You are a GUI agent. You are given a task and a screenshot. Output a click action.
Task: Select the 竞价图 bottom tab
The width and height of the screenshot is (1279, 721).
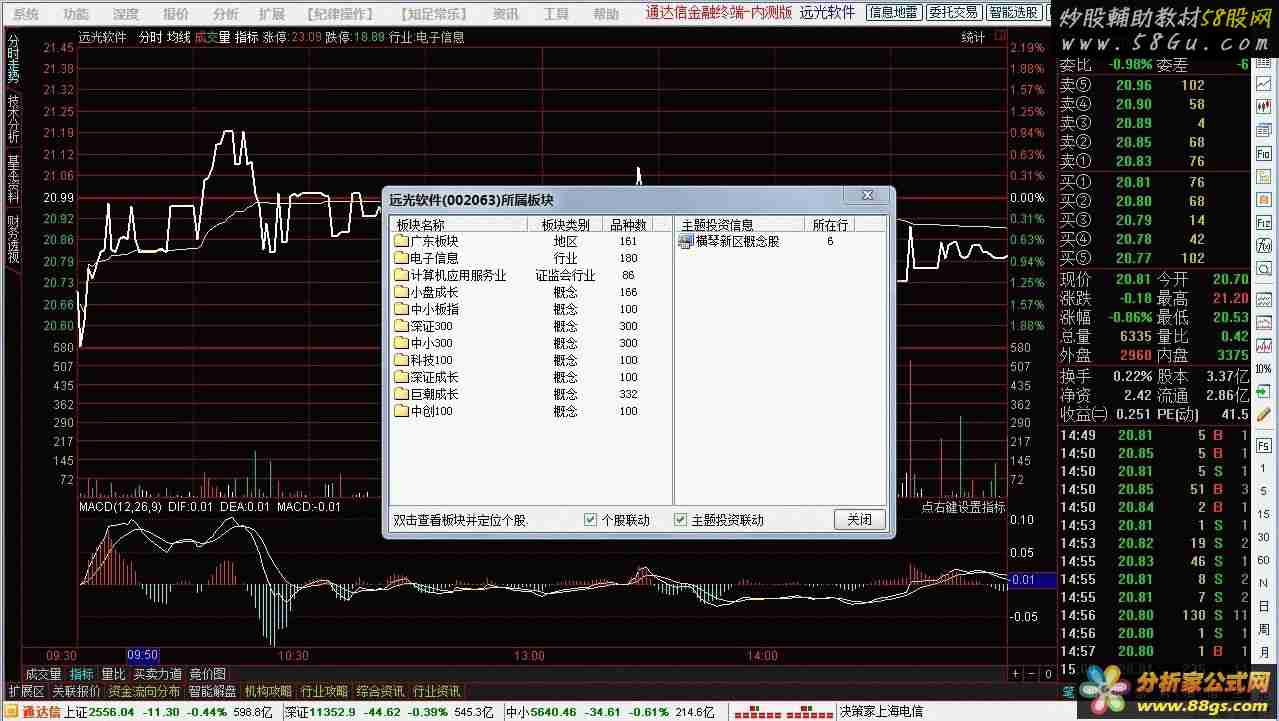tap(207, 675)
